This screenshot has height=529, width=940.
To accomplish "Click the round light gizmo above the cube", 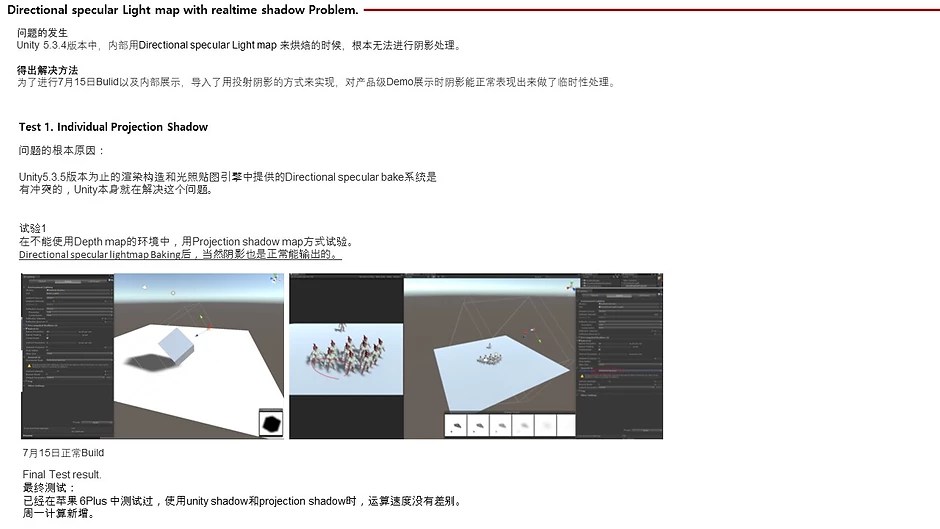I will pos(173,293).
